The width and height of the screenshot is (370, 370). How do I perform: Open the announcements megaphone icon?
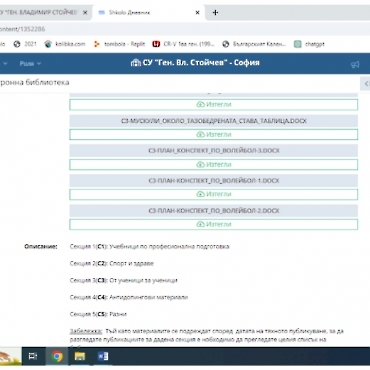(x=355, y=64)
